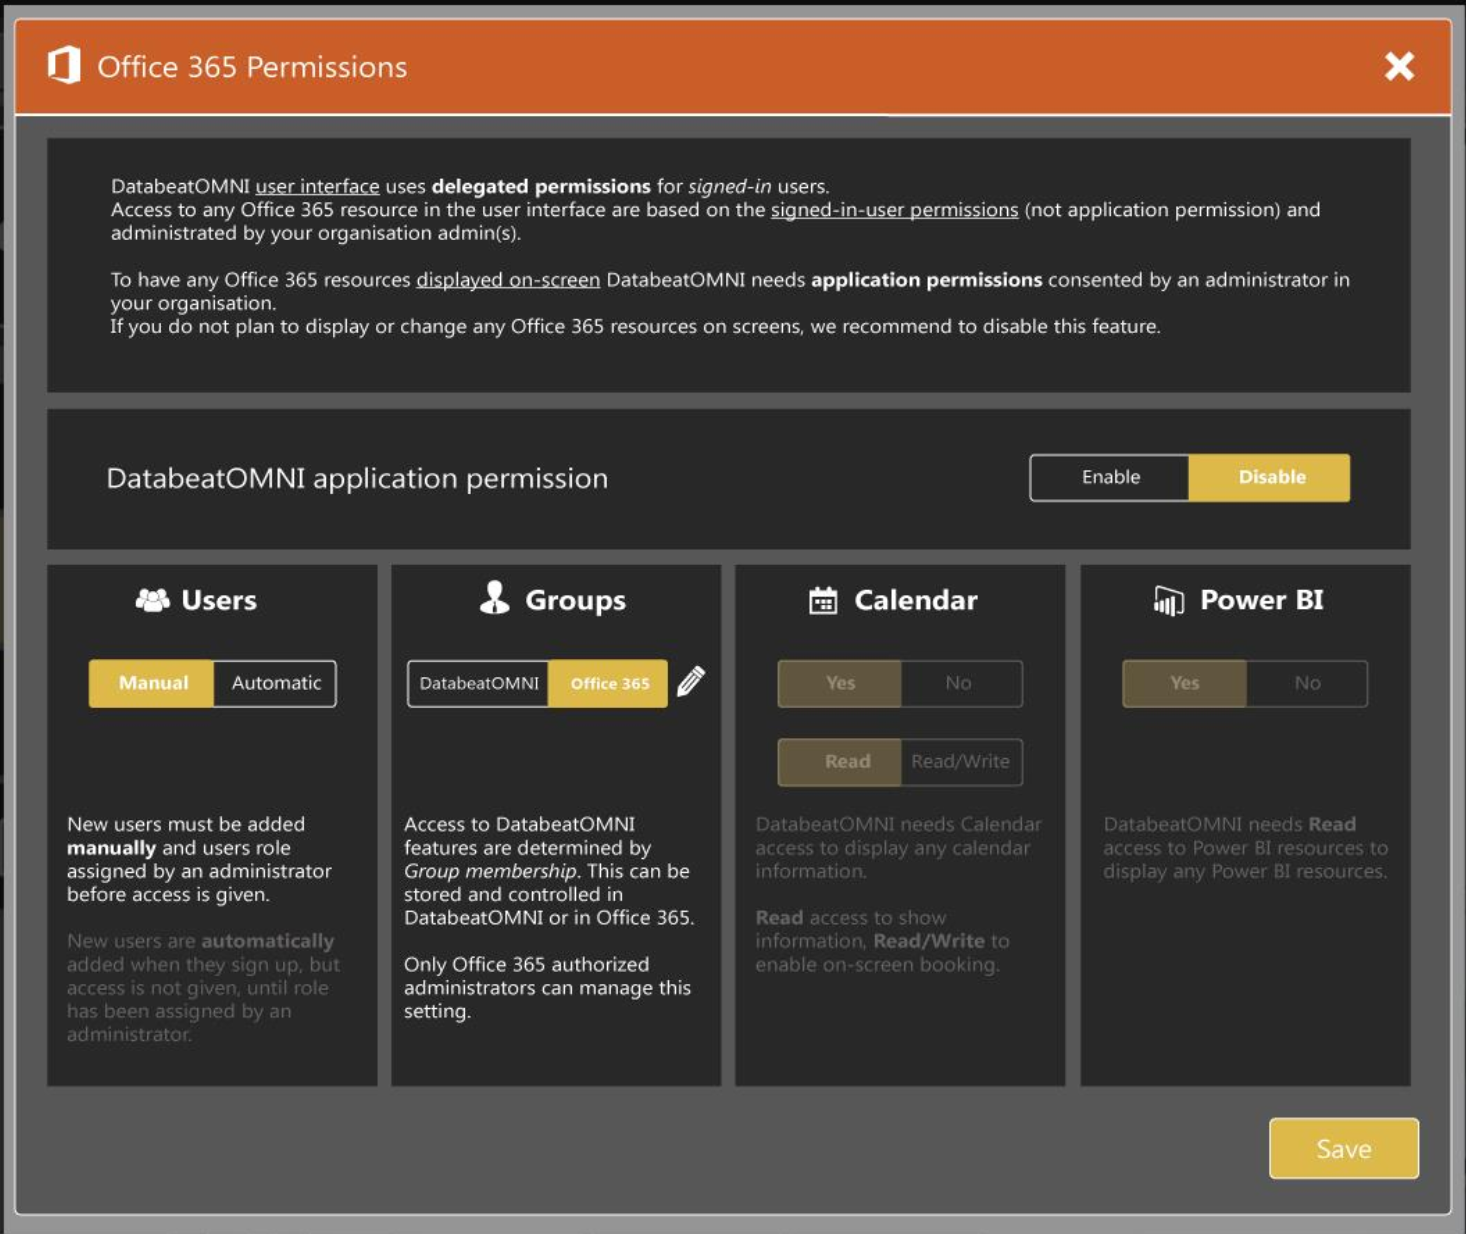Image resolution: width=1466 pixels, height=1234 pixels.
Task: Click the 'Calendar' heading
Action: point(915,600)
